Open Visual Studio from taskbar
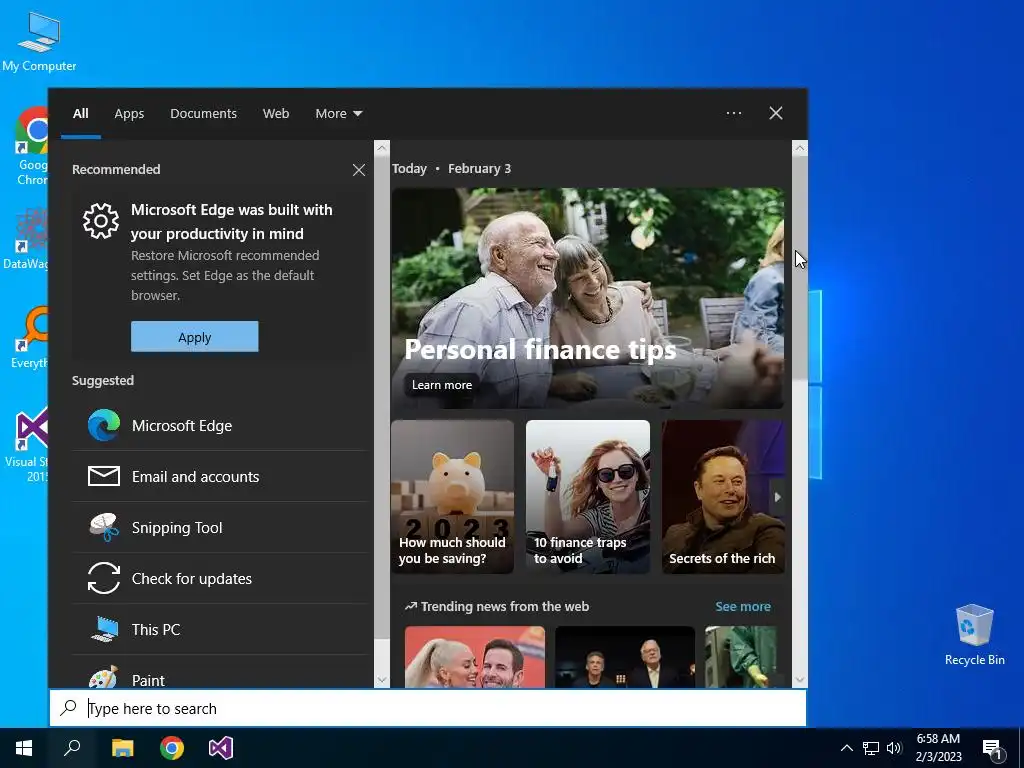Image resolution: width=1024 pixels, height=768 pixels. pyautogui.click(x=221, y=748)
